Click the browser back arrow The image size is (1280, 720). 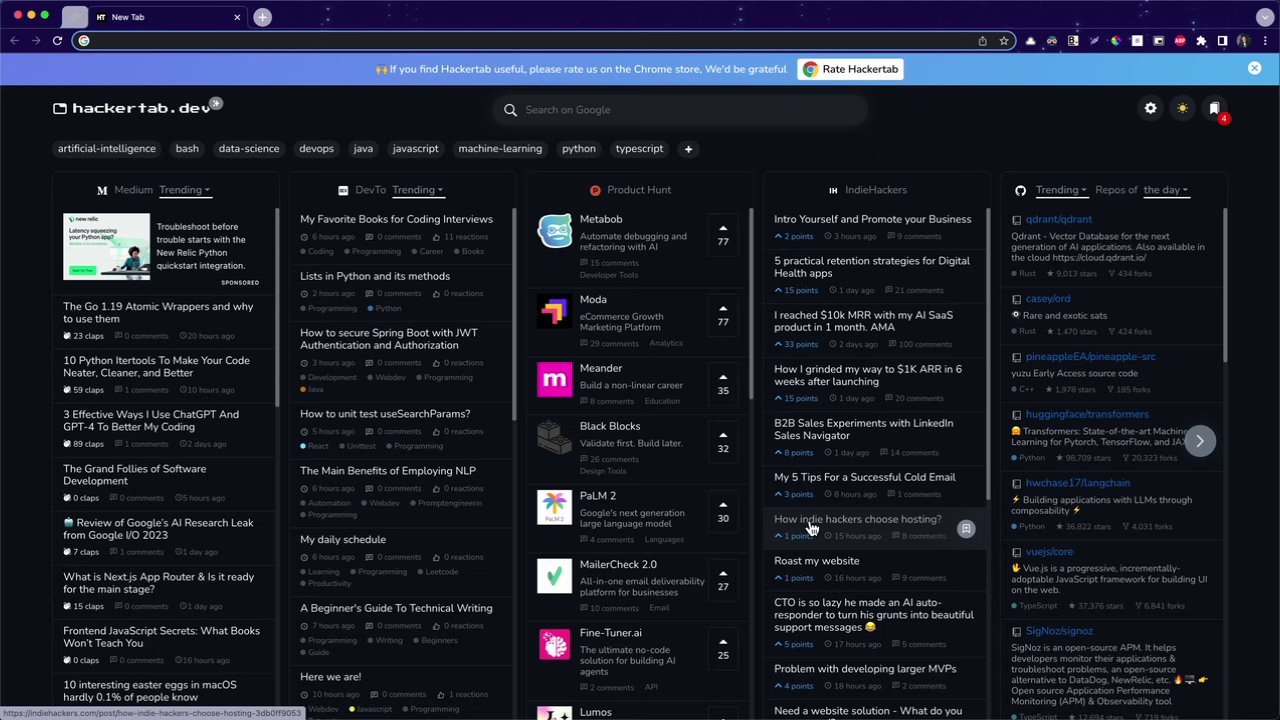coord(14,41)
